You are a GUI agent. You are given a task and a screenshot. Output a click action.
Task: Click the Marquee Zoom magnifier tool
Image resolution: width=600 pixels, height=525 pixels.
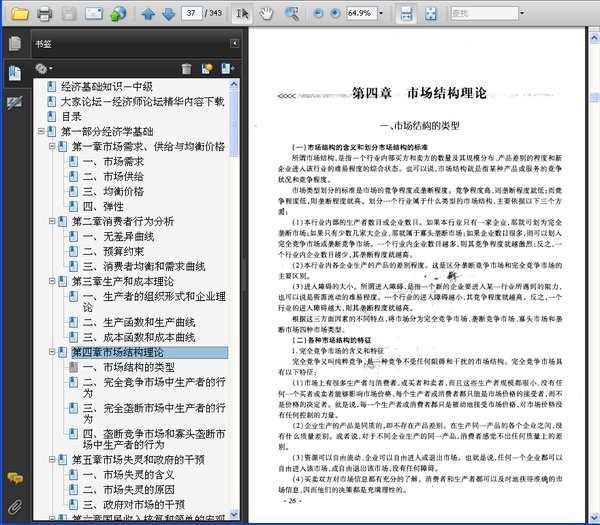pos(292,14)
